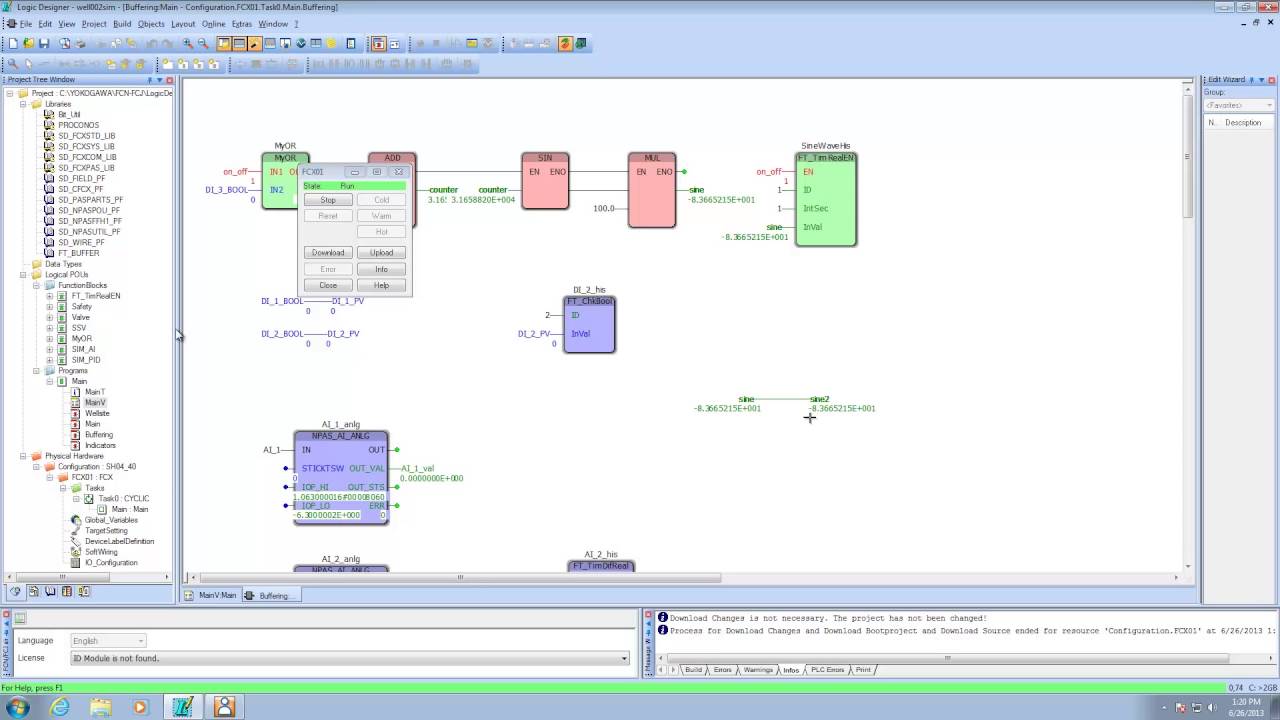This screenshot has width=1280, height=720.
Task: Click the Windows Start button
Action: tap(18, 707)
